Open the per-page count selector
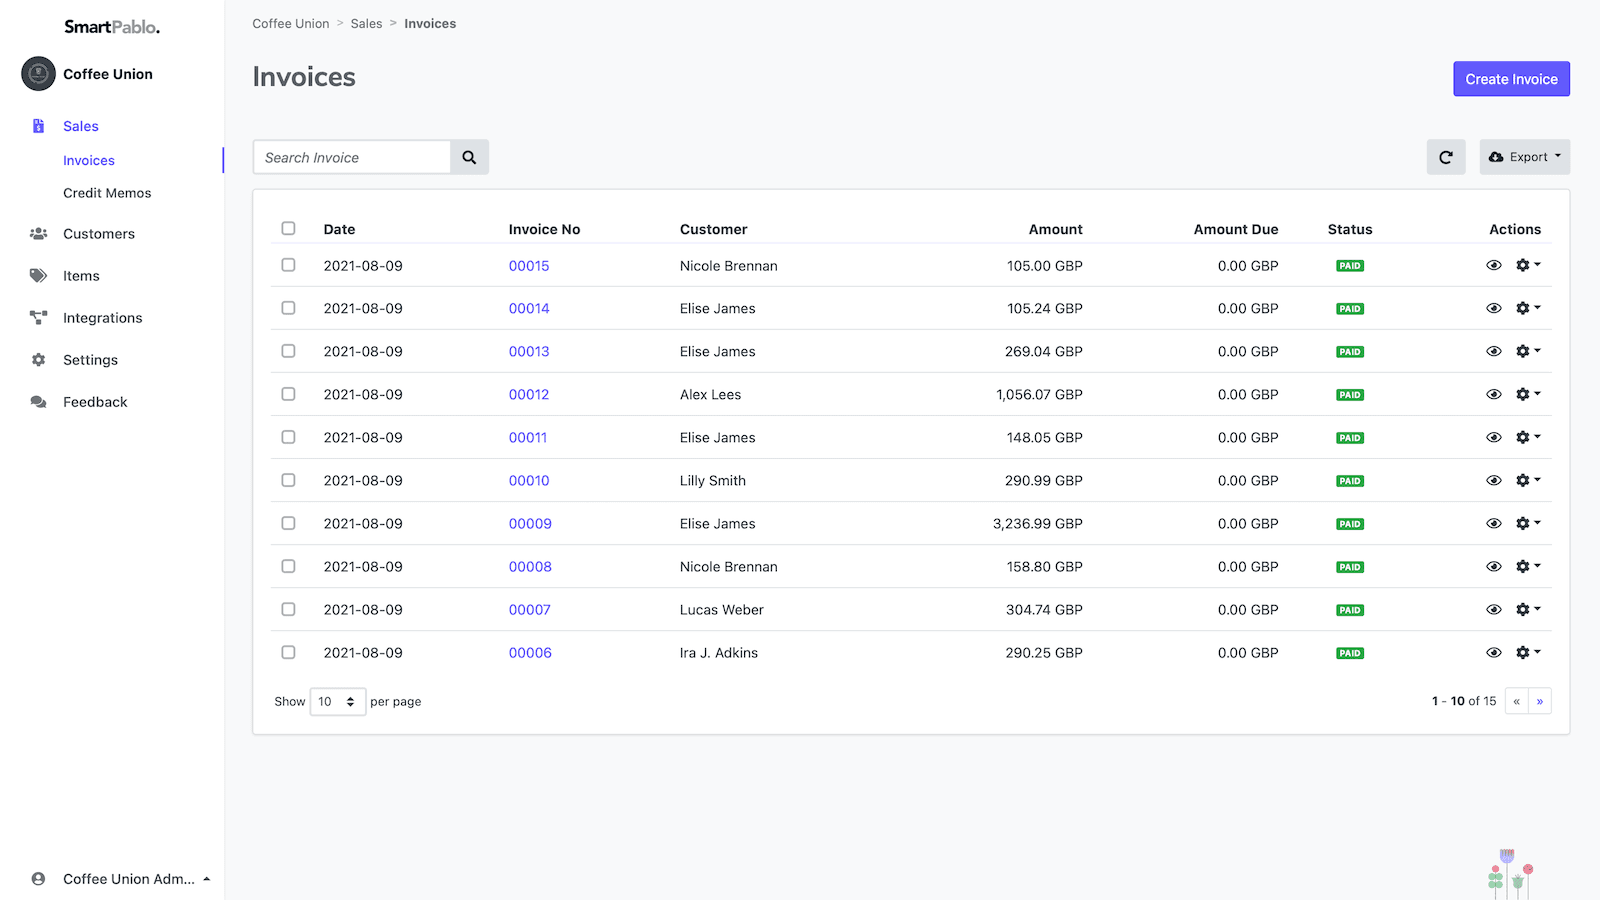 click(x=337, y=701)
